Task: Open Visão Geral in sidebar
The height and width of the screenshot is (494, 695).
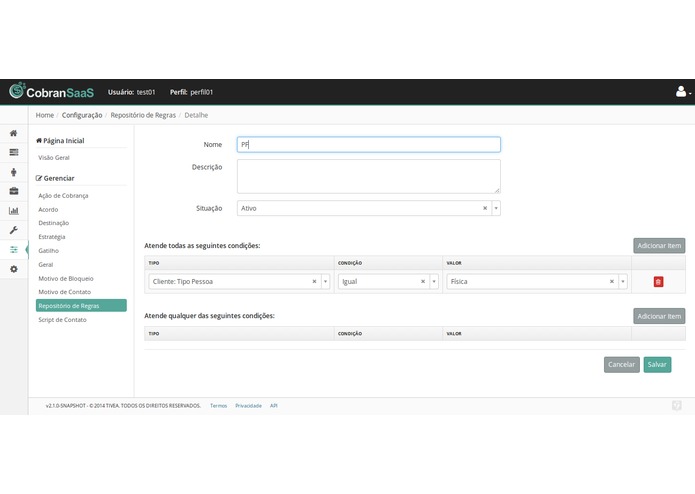Action: [54, 158]
